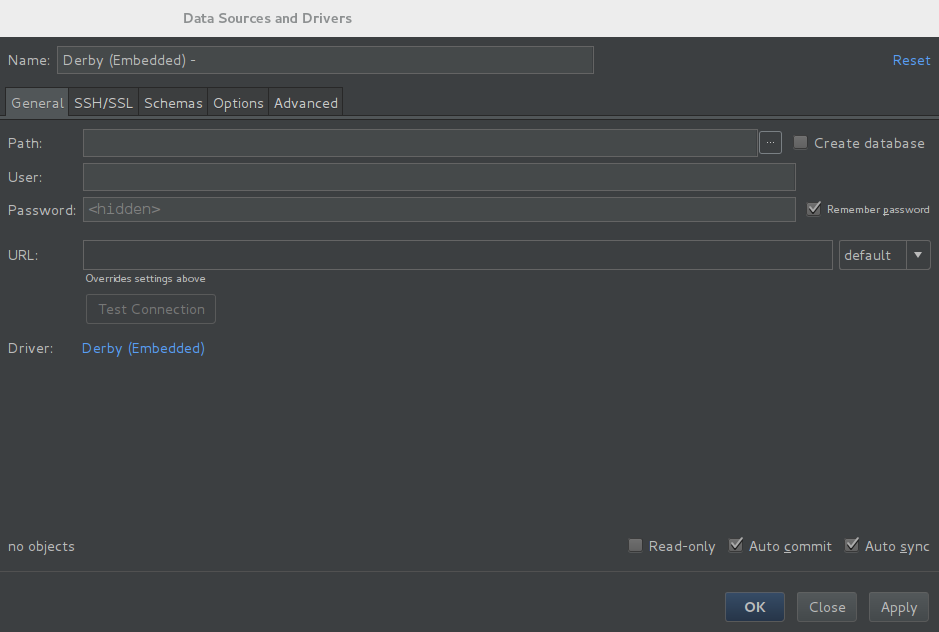
Task: Confirm with the OK button
Action: pos(755,607)
